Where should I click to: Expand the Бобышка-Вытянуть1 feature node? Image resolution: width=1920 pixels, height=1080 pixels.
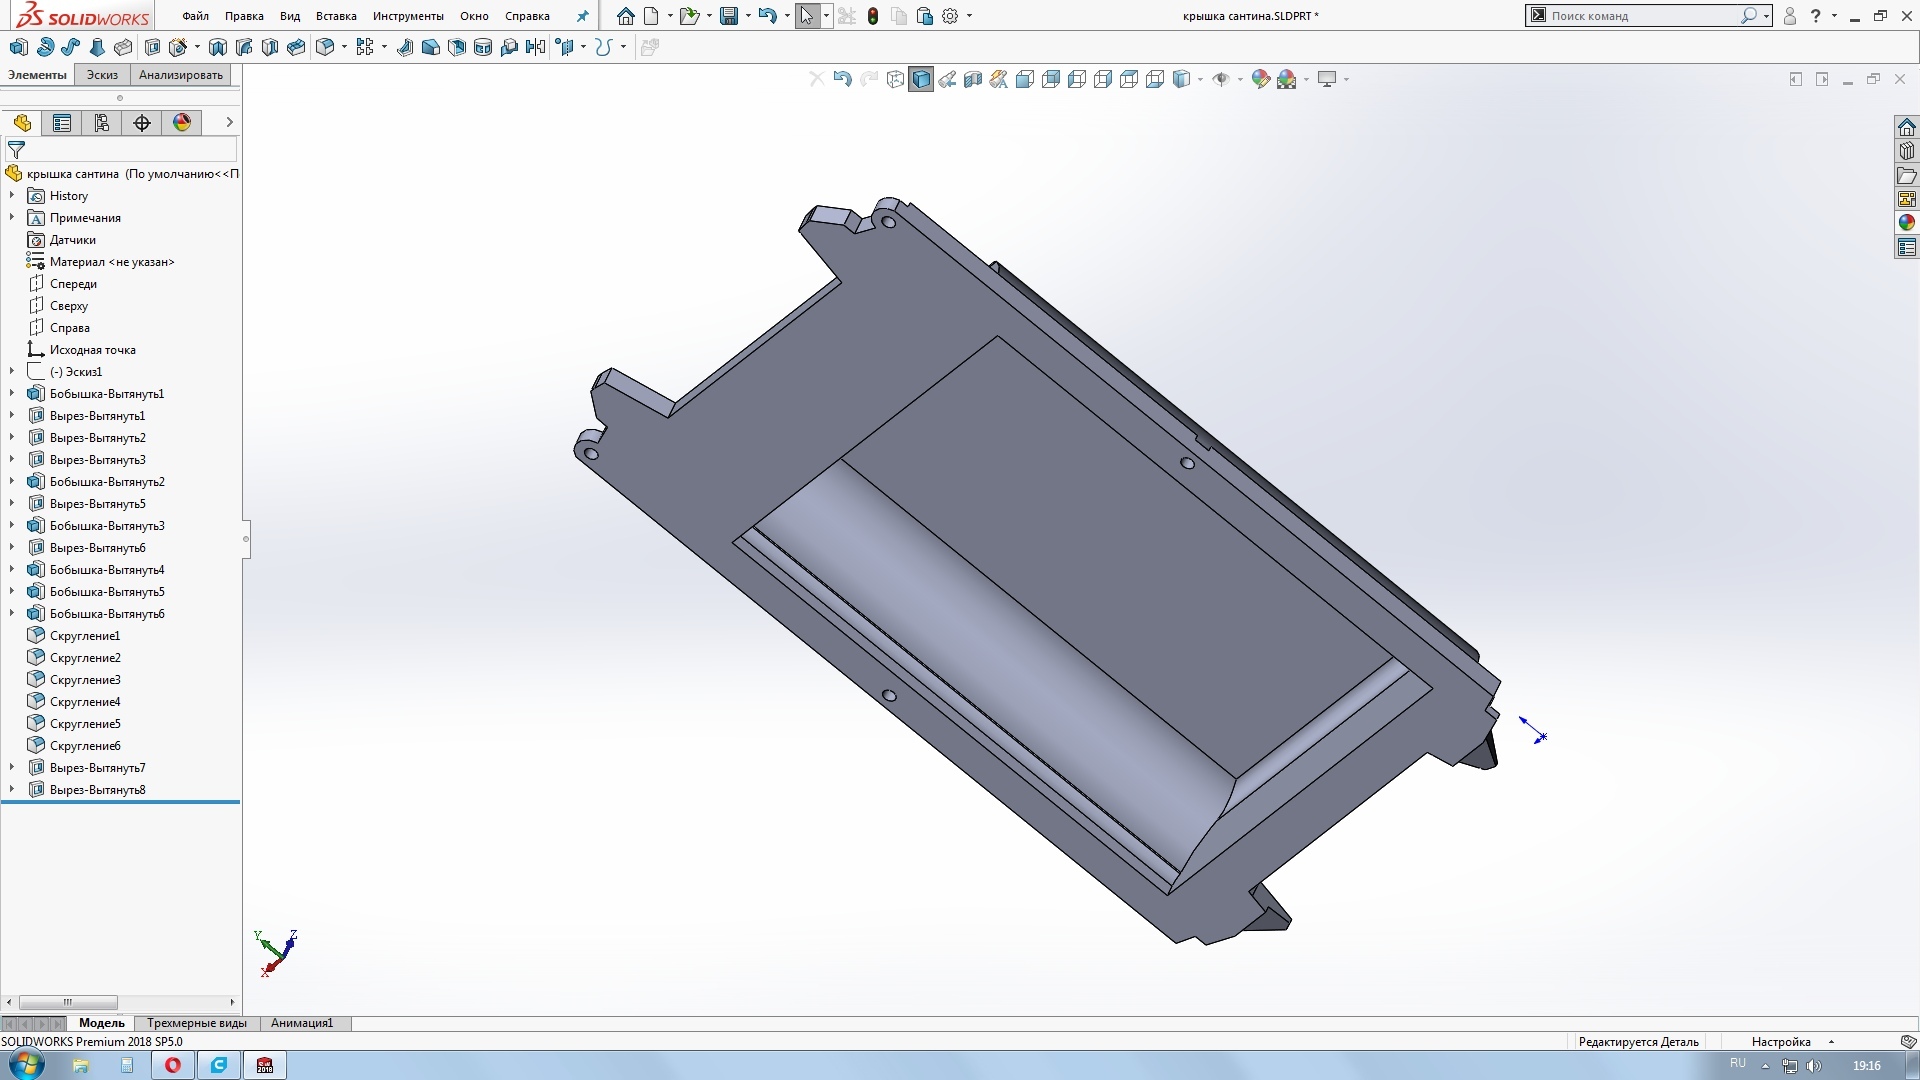(12, 394)
